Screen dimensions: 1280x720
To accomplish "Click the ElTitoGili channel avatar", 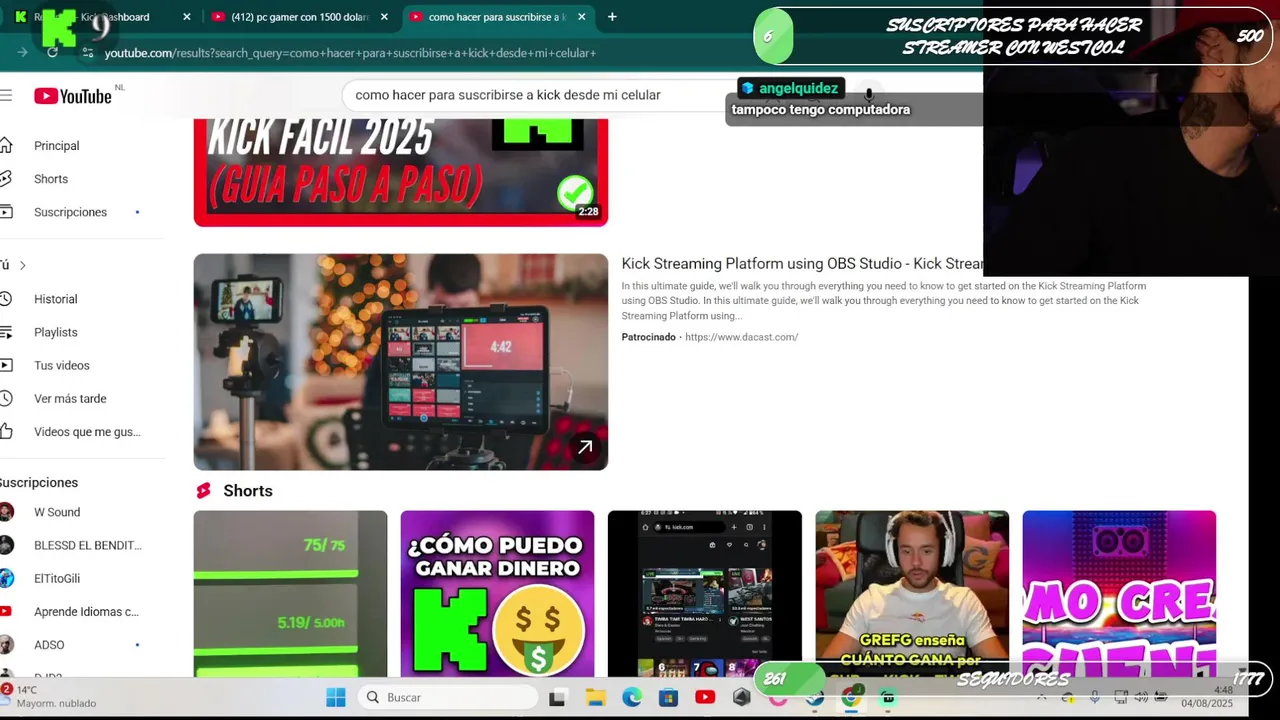I will [6, 578].
